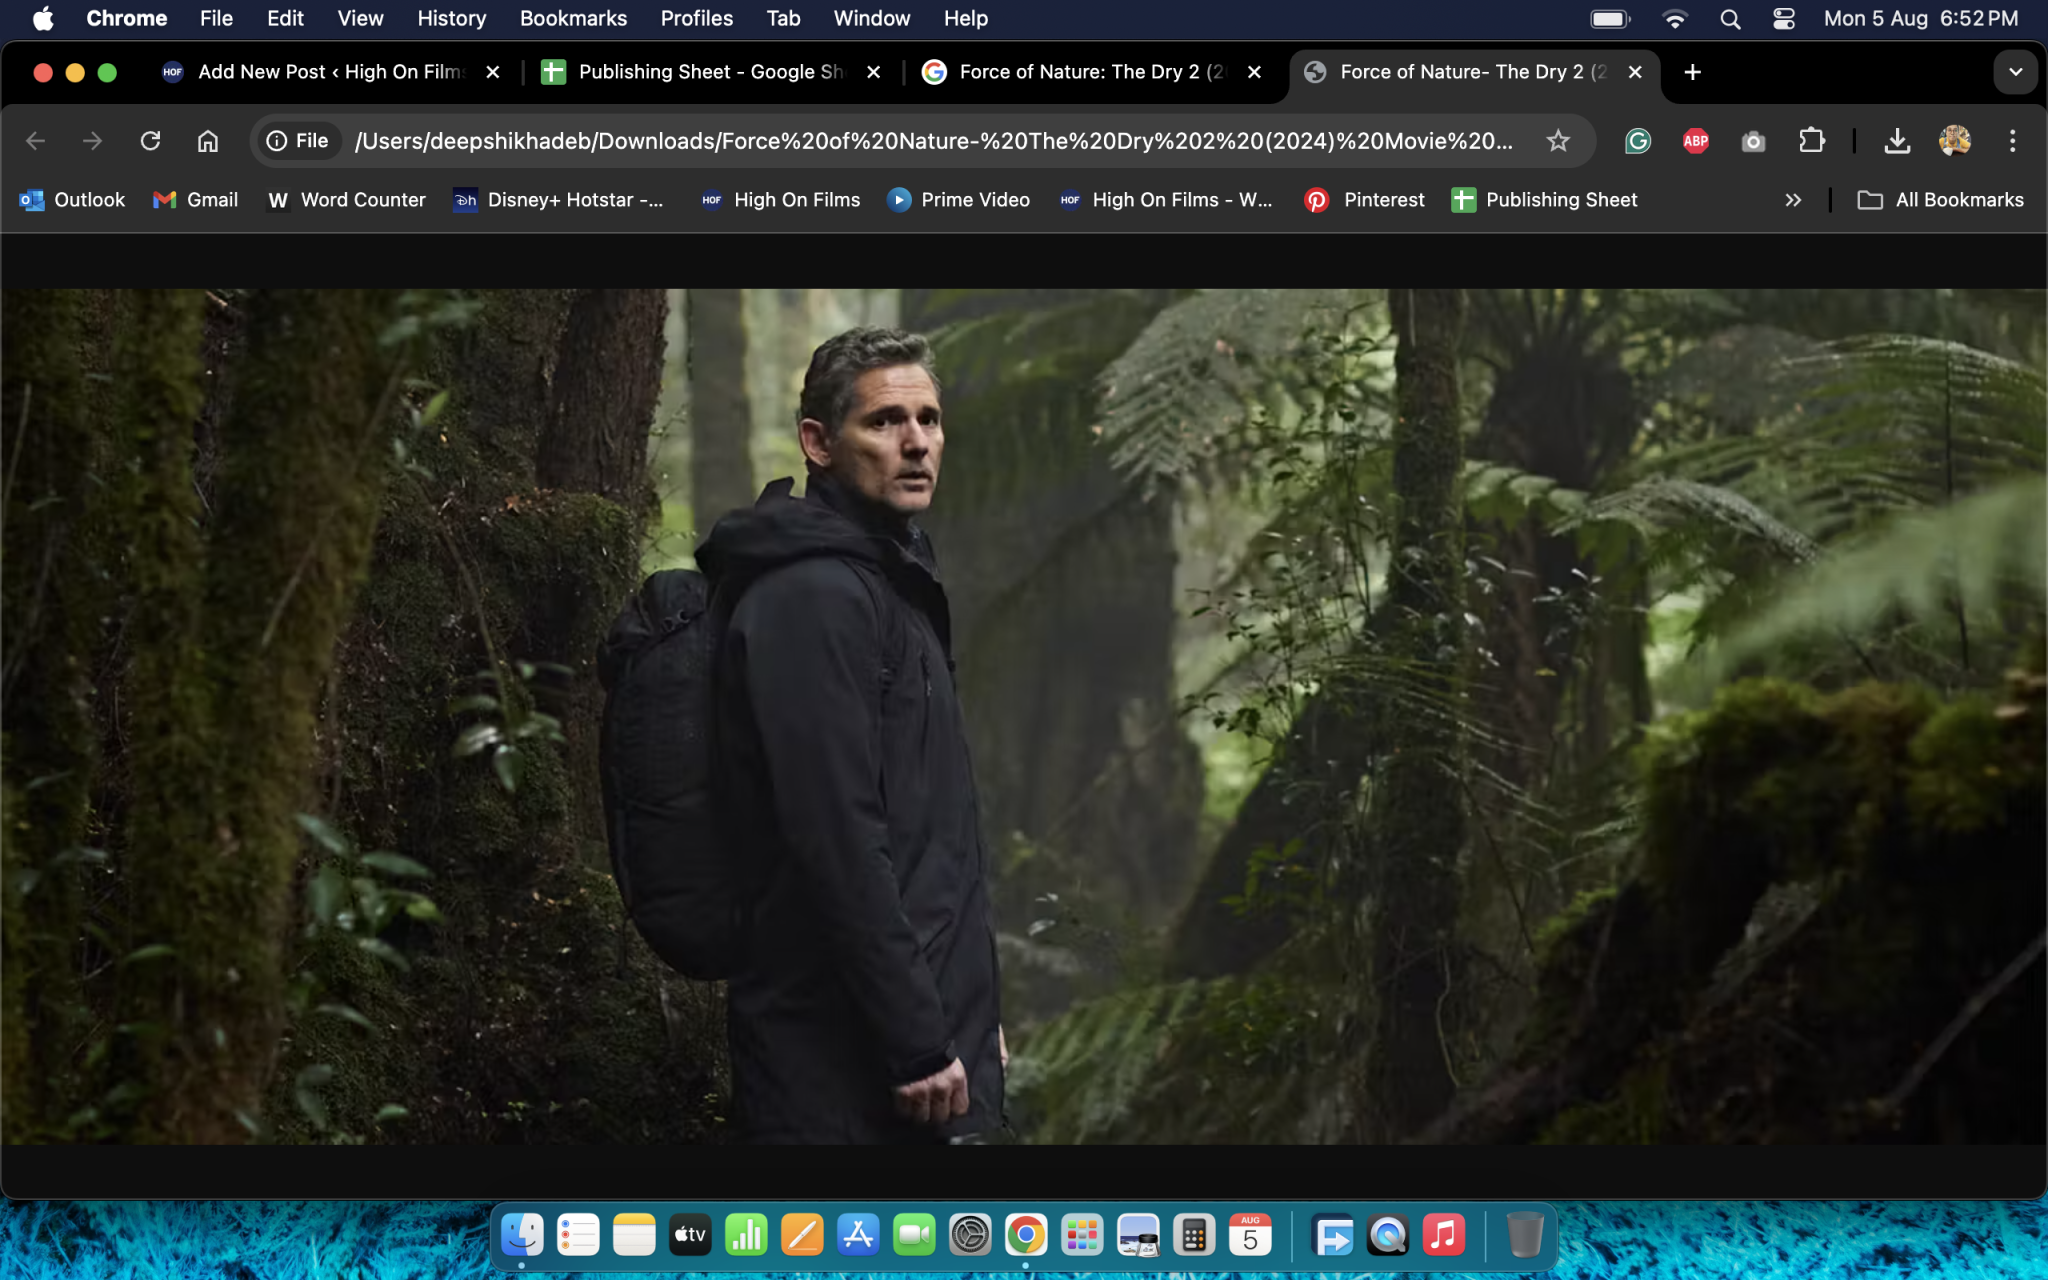Open Reminders from the Dock
This screenshot has width=2048, height=1280.
click(578, 1235)
